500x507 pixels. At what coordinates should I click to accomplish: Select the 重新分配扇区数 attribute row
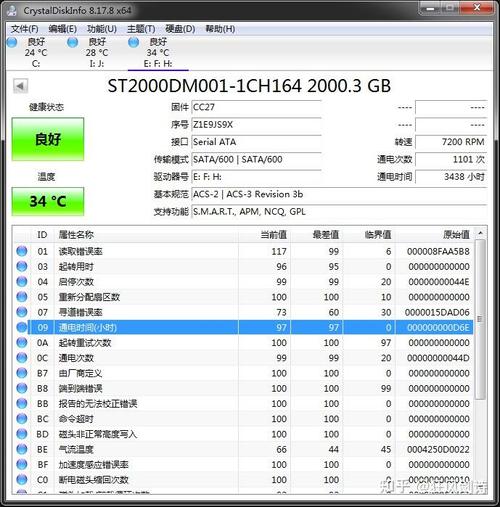point(243,297)
